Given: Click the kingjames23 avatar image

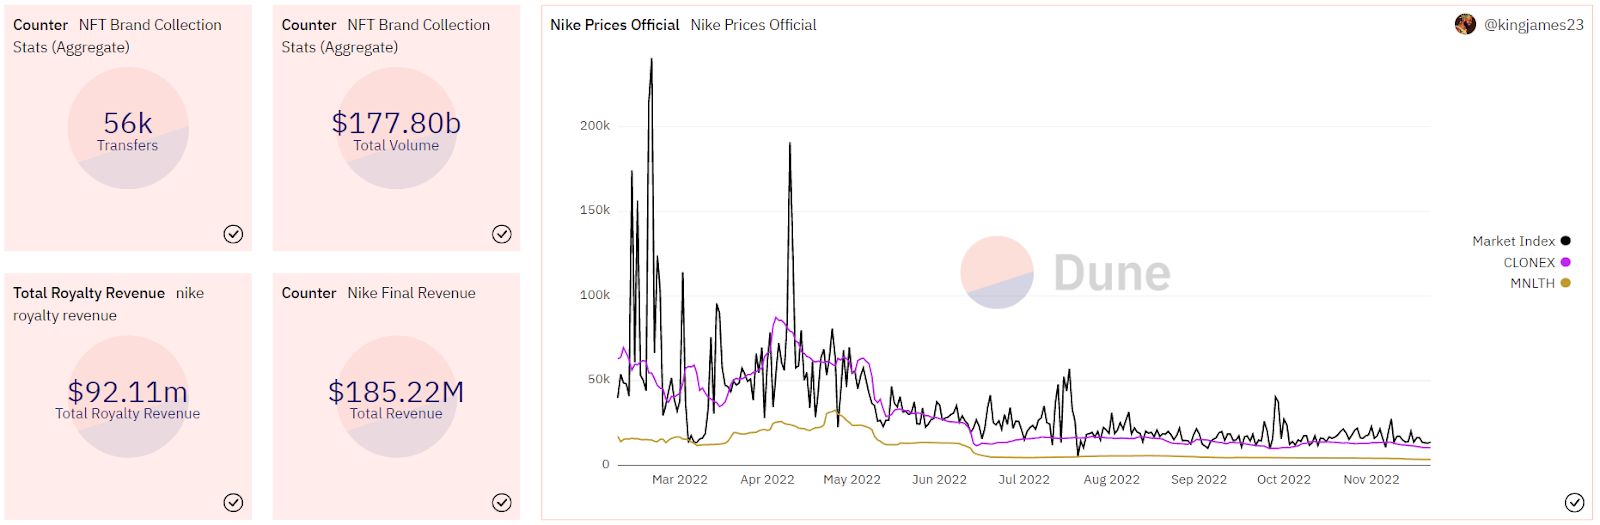Looking at the screenshot, I should 1465,25.
